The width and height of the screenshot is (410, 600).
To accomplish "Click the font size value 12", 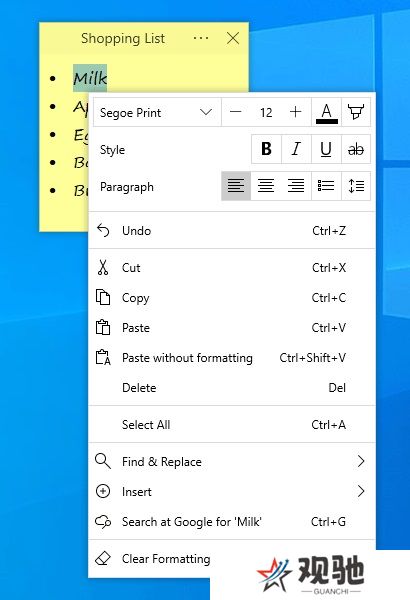I will coord(266,112).
